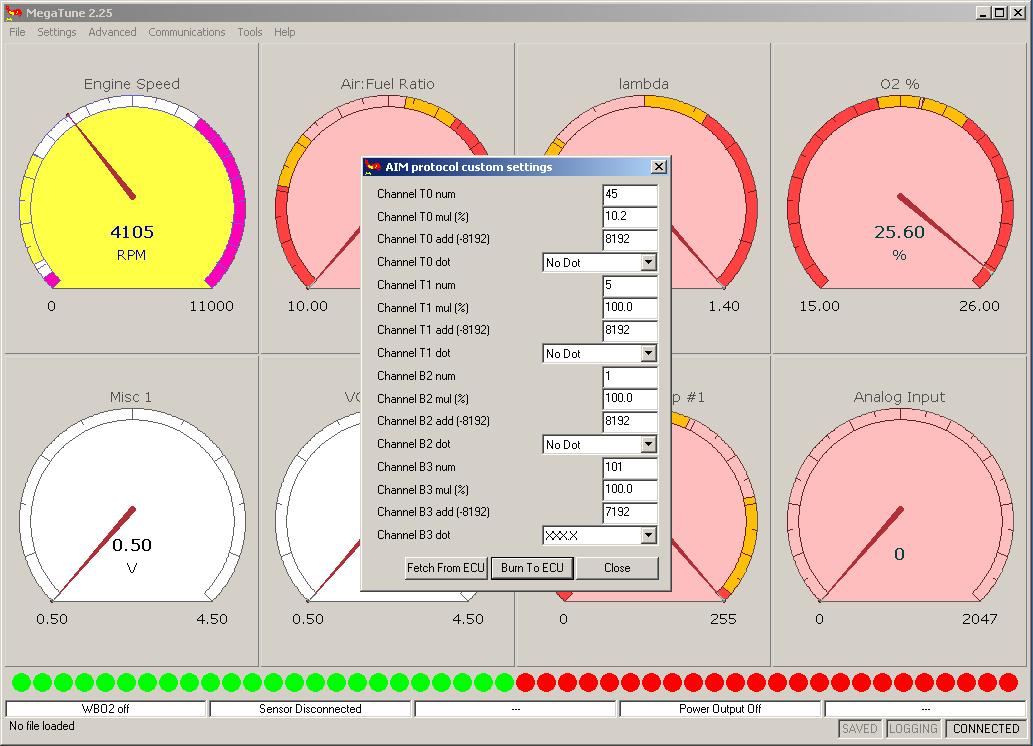Click the Close button in the dialog
Screen dimensions: 1033x746
coord(617,568)
